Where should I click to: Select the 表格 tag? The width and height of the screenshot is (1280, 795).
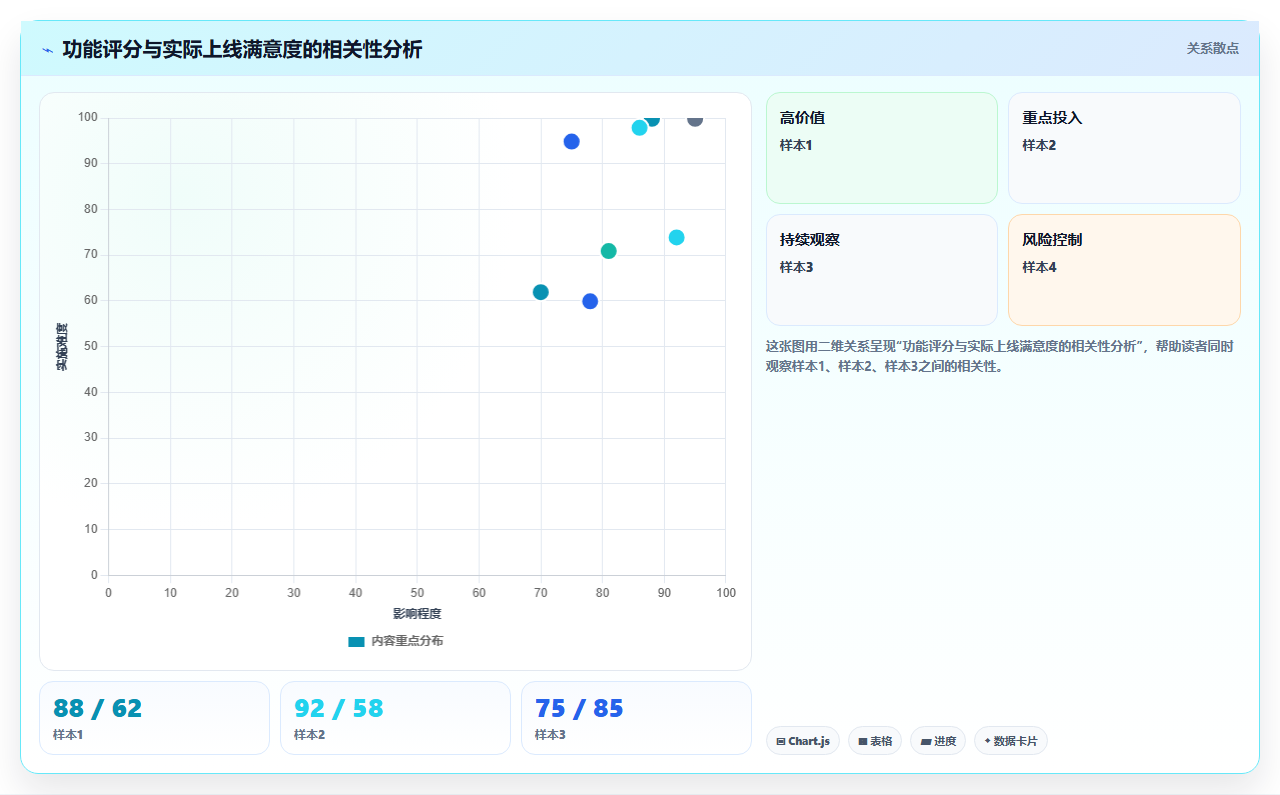point(875,741)
